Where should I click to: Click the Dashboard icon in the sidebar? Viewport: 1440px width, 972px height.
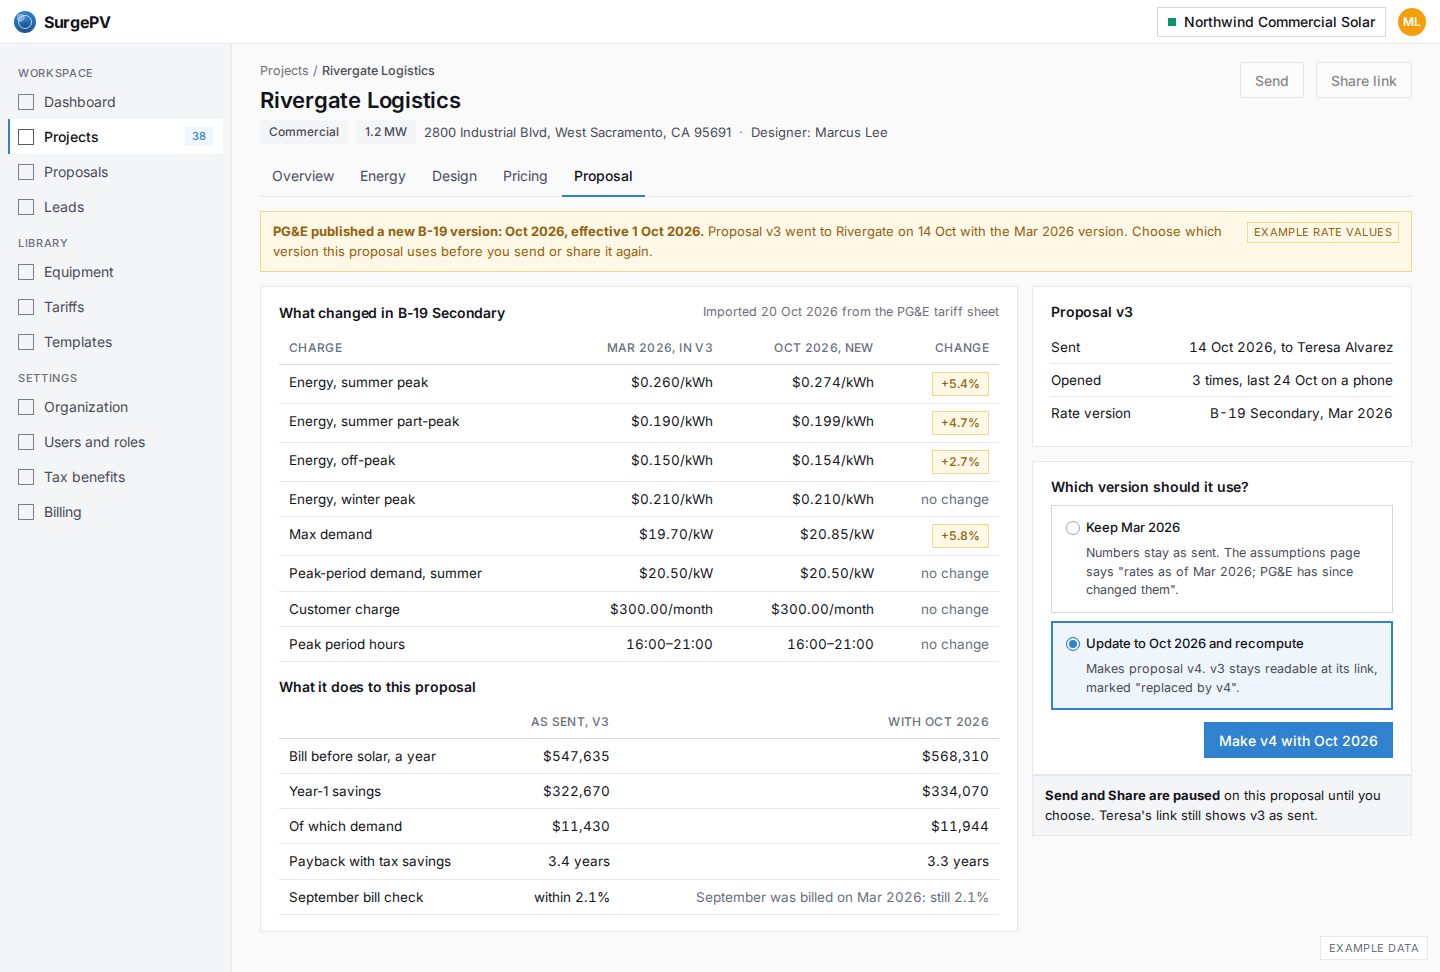(26, 102)
